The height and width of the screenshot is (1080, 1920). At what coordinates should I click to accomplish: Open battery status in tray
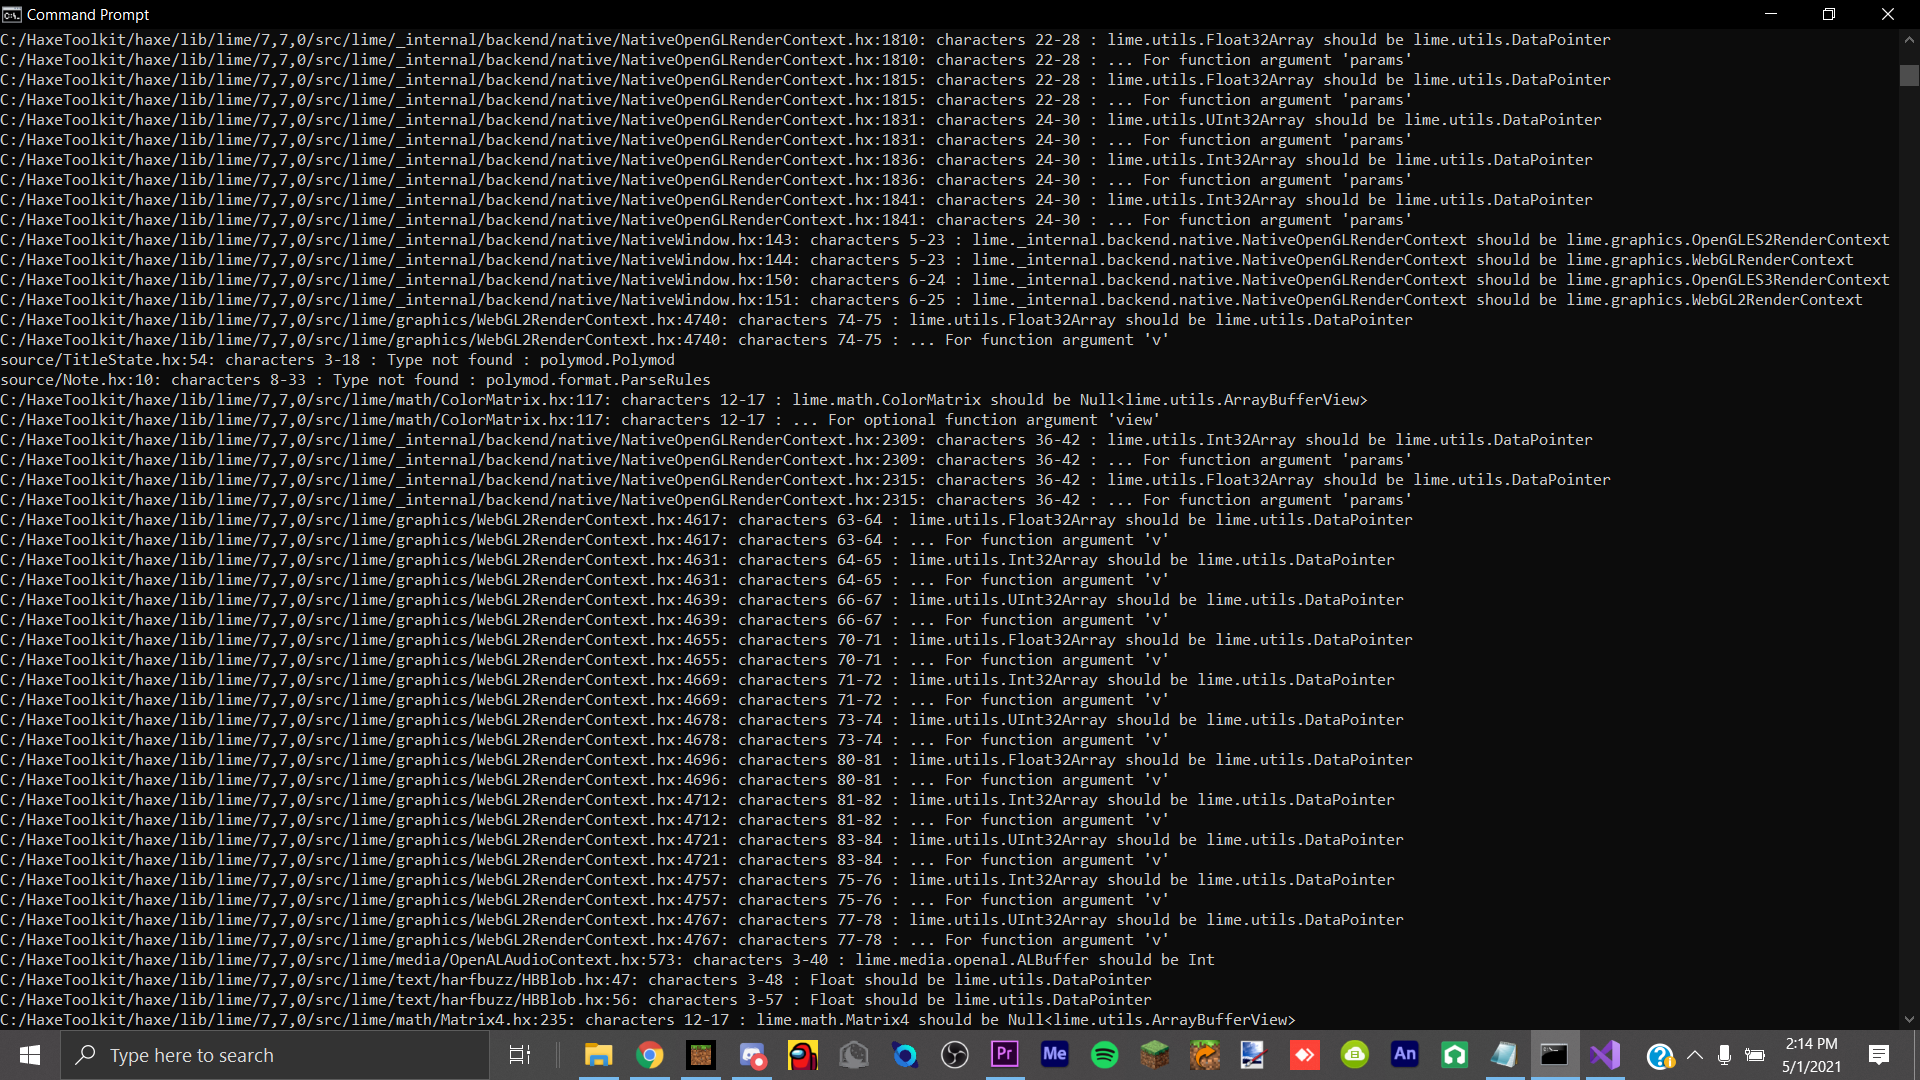[x=1754, y=1055]
